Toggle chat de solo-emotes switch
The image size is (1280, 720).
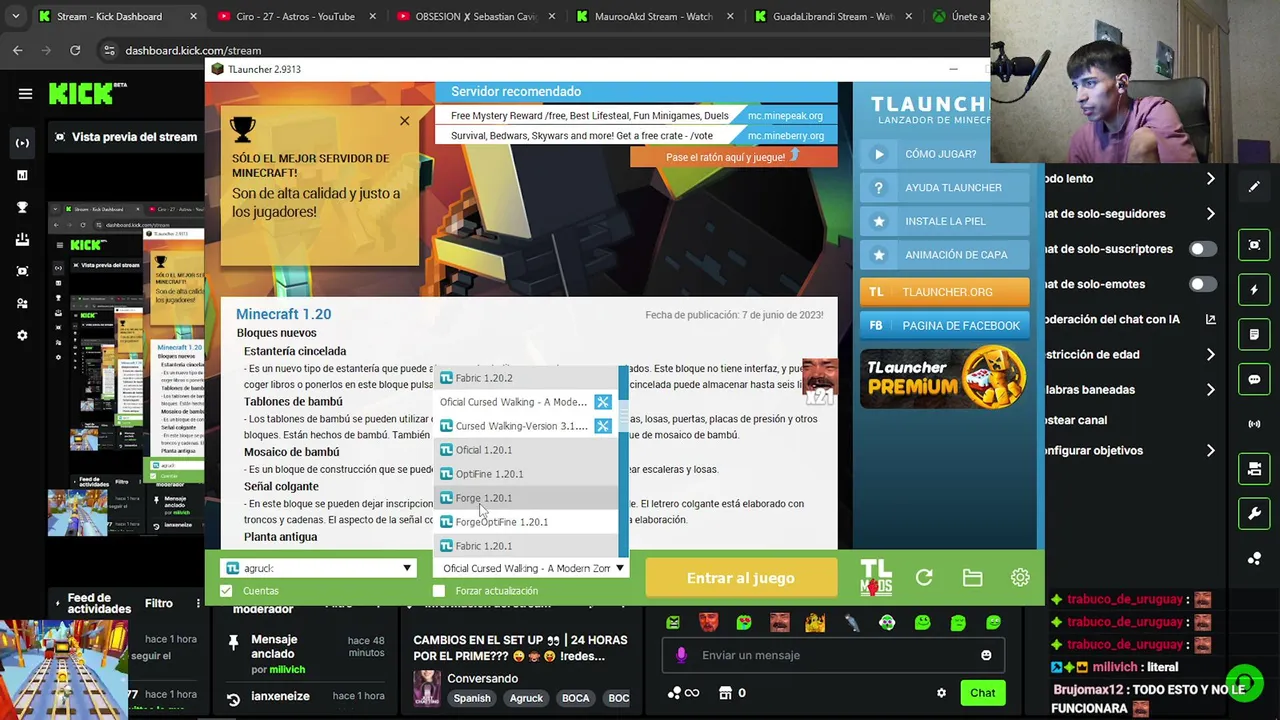point(1202,284)
